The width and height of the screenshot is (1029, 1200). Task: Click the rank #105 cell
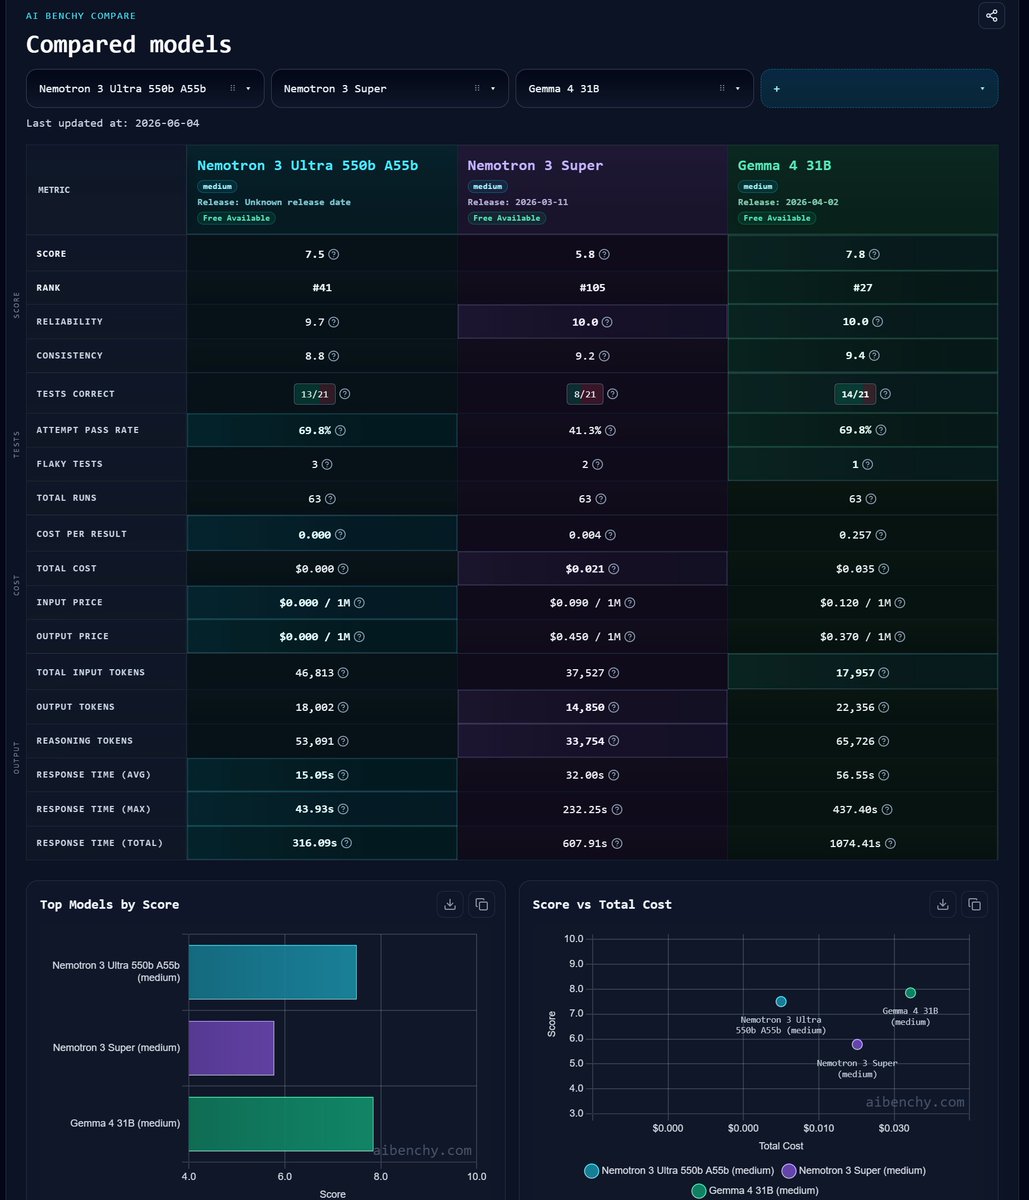pos(592,288)
